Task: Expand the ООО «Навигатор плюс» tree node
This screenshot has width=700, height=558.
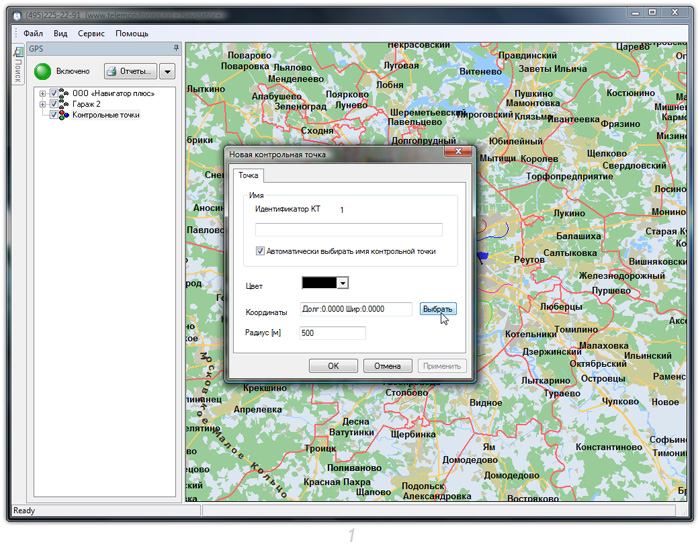Action: (42, 94)
